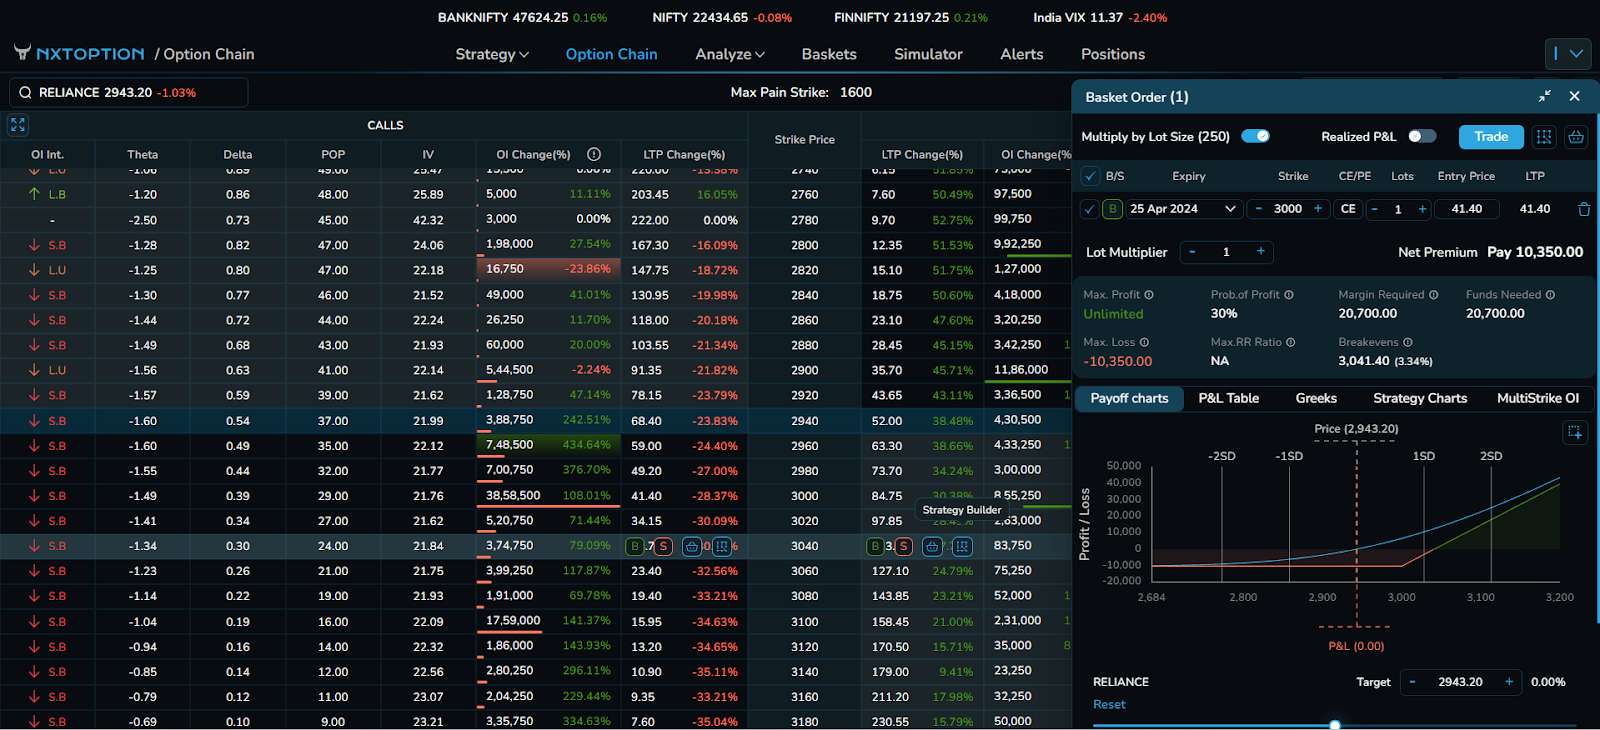Decrease Lot Multiplier with minus

pyautogui.click(x=1192, y=252)
